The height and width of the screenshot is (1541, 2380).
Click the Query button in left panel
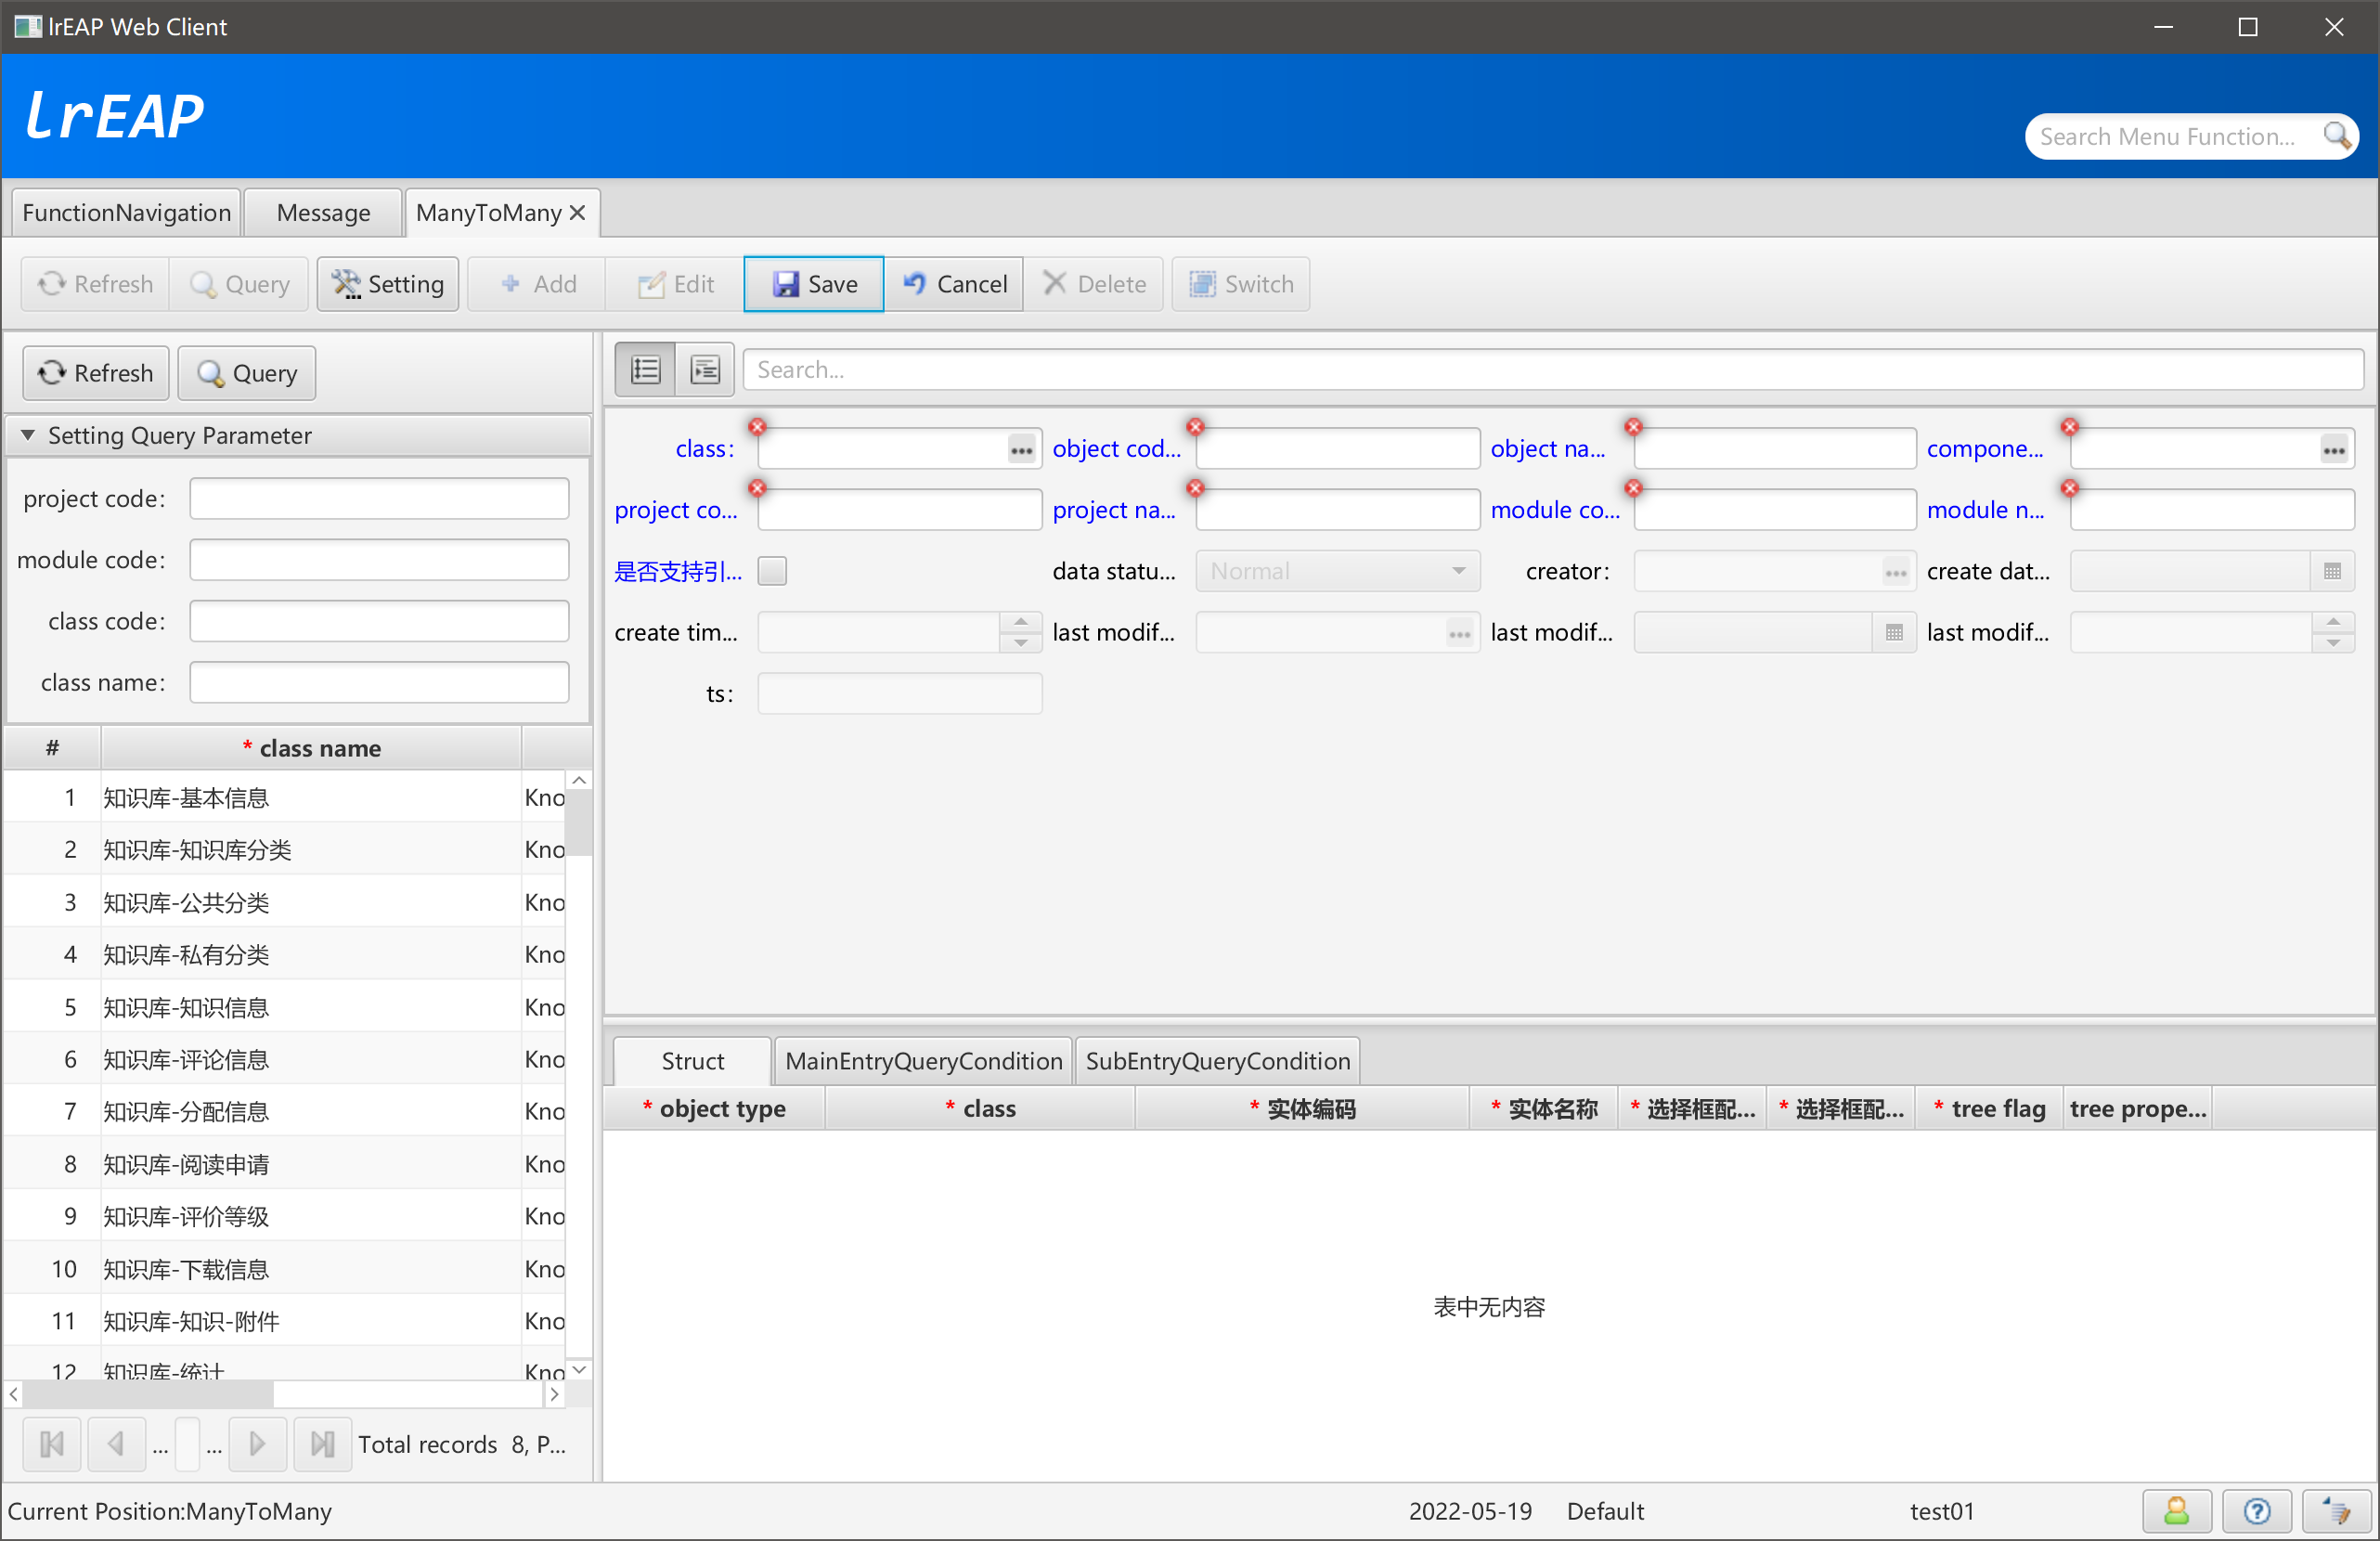click(247, 373)
